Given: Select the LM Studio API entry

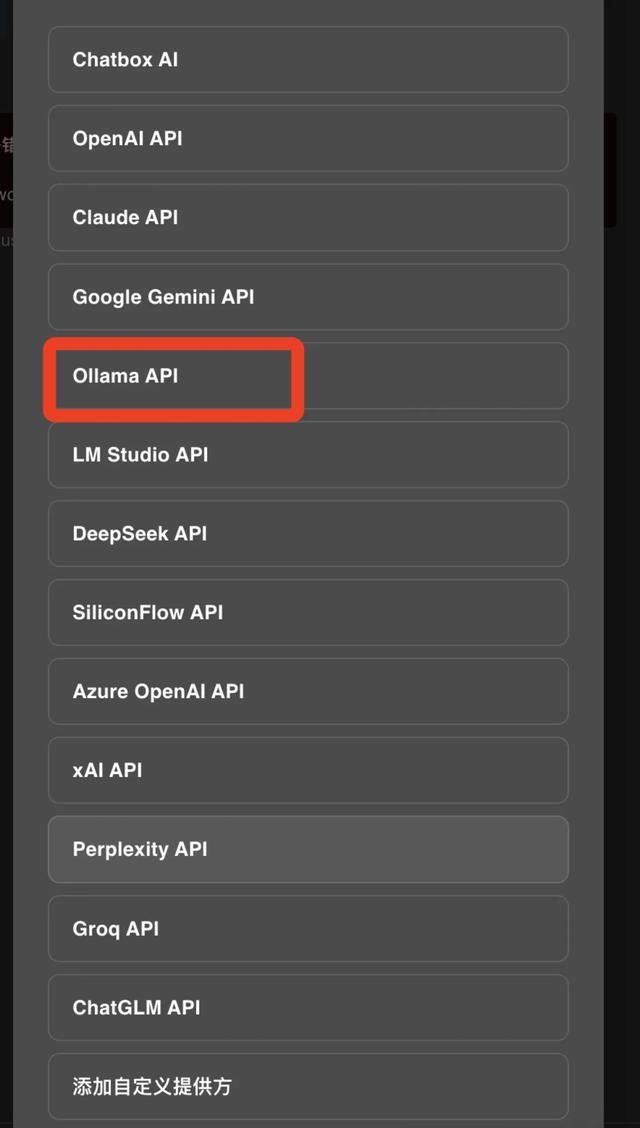Looking at the screenshot, I should tap(308, 455).
